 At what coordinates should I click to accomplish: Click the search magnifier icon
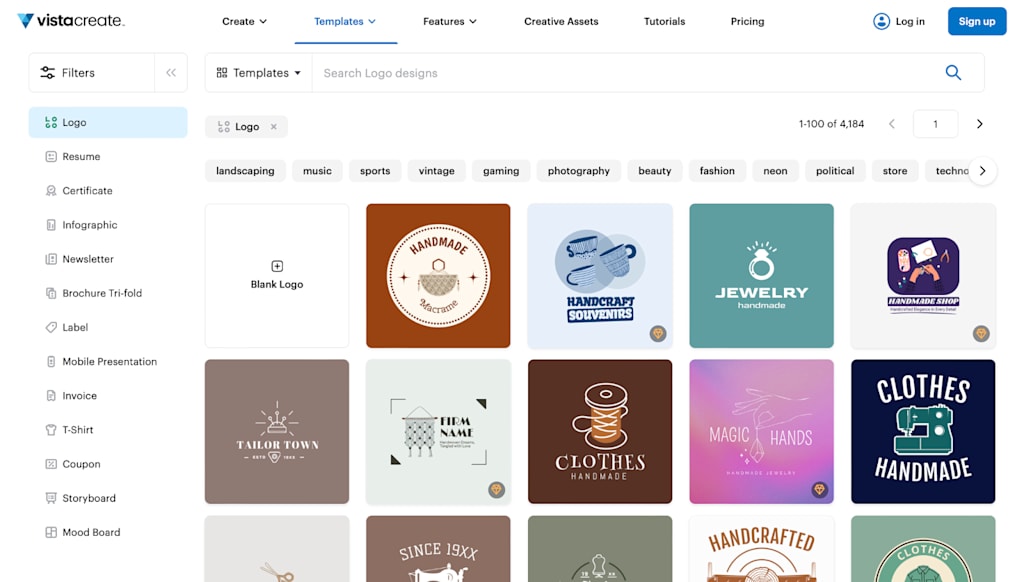953,72
